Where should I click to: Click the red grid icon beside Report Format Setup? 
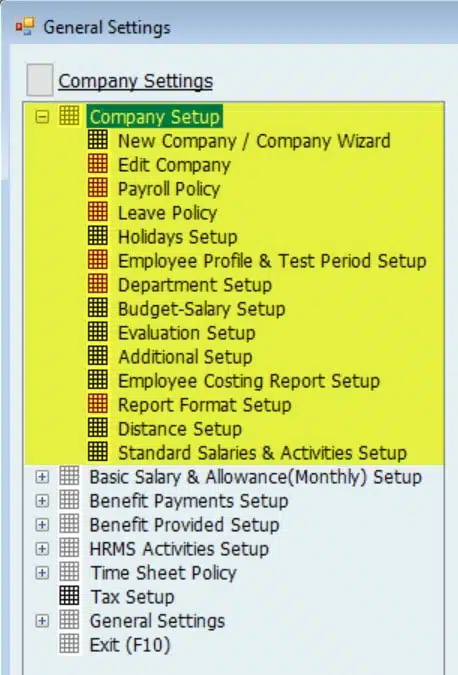(98, 404)
